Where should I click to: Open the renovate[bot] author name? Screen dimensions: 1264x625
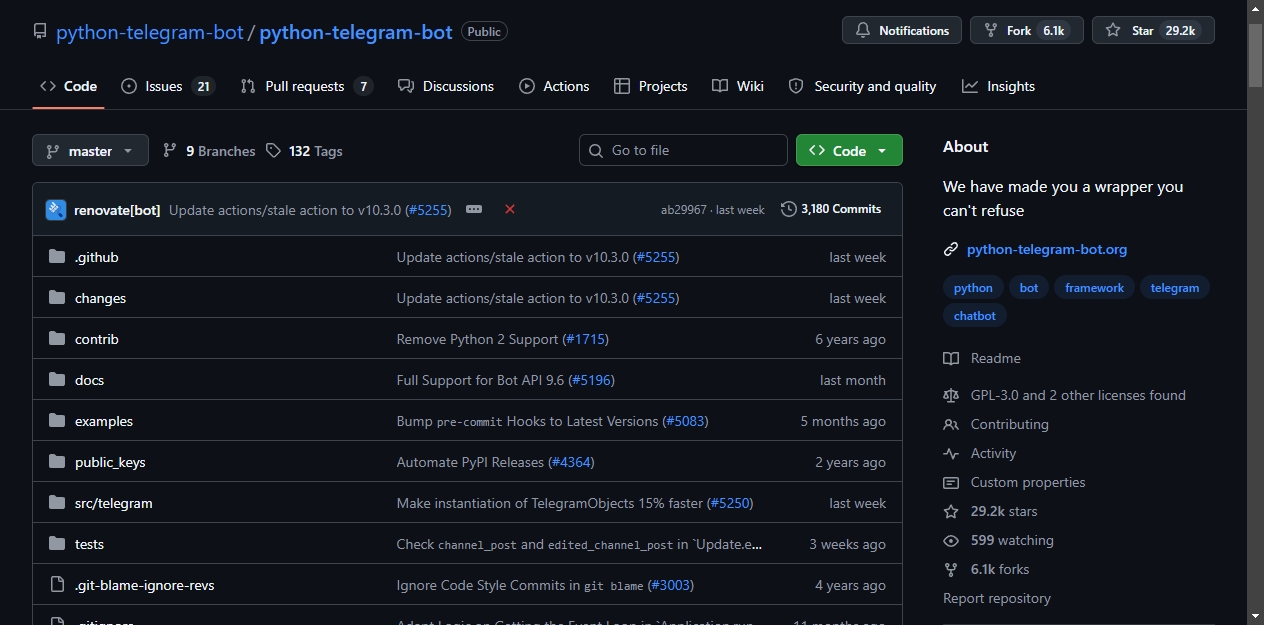pos(117,210)
